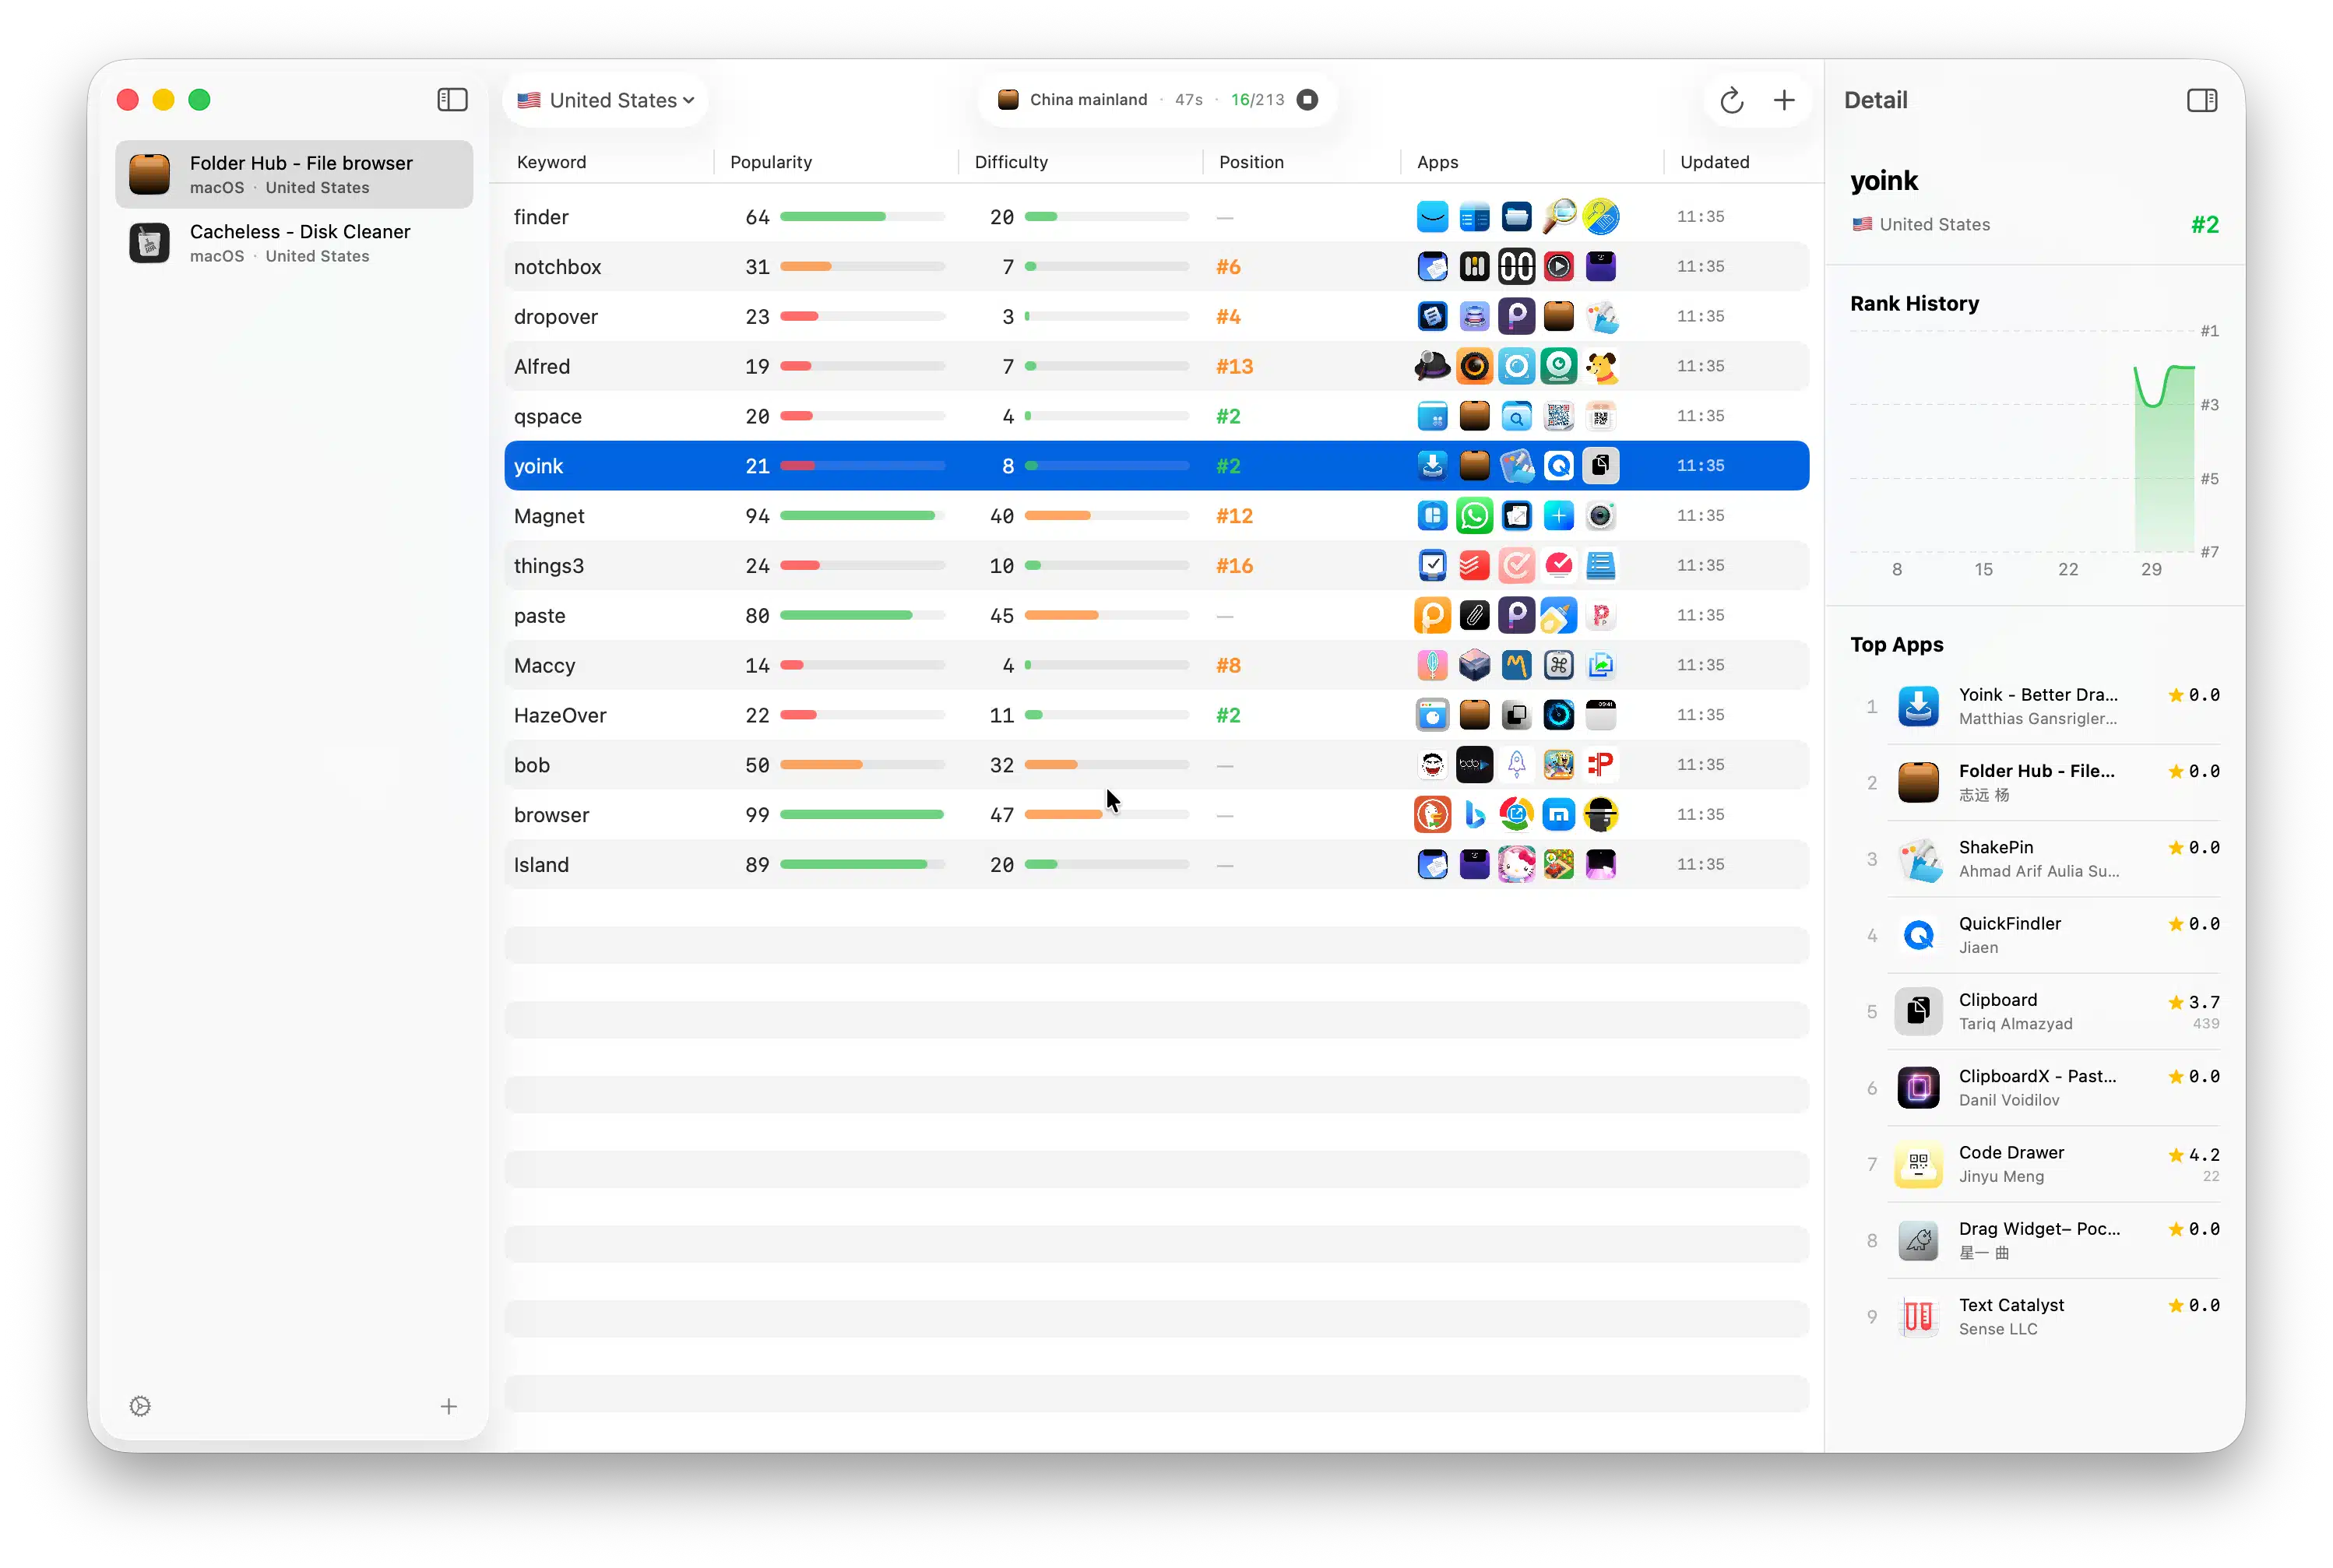This screenshot has width=2333, height=1568.
Task: Select the things3 keyword row
Action: click(1156, 566)
